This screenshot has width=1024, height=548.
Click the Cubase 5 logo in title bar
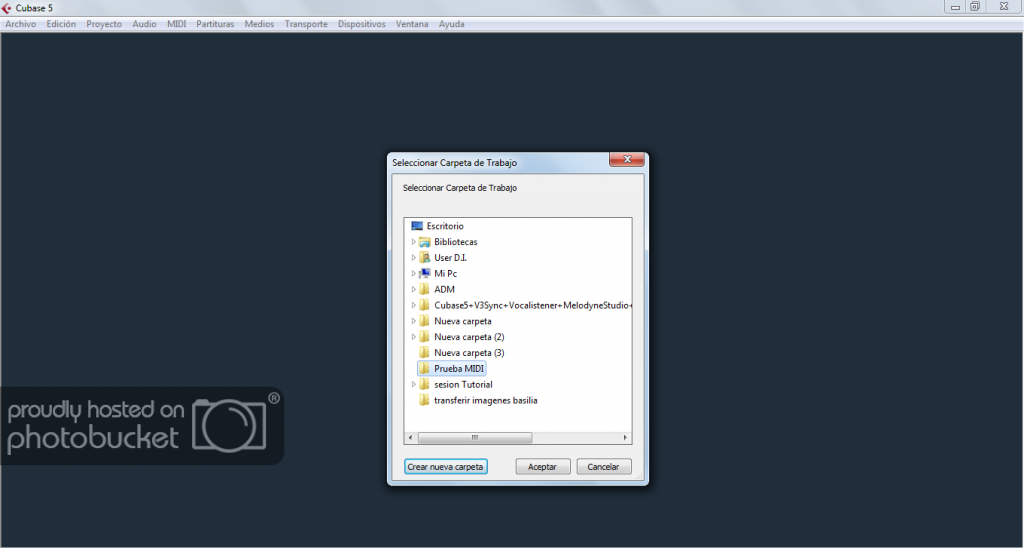(x=7, y=8)
